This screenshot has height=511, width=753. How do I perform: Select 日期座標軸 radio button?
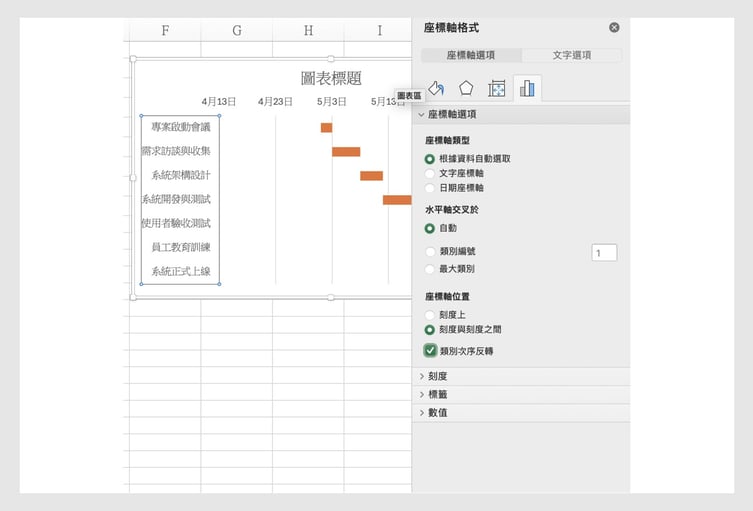430,188
